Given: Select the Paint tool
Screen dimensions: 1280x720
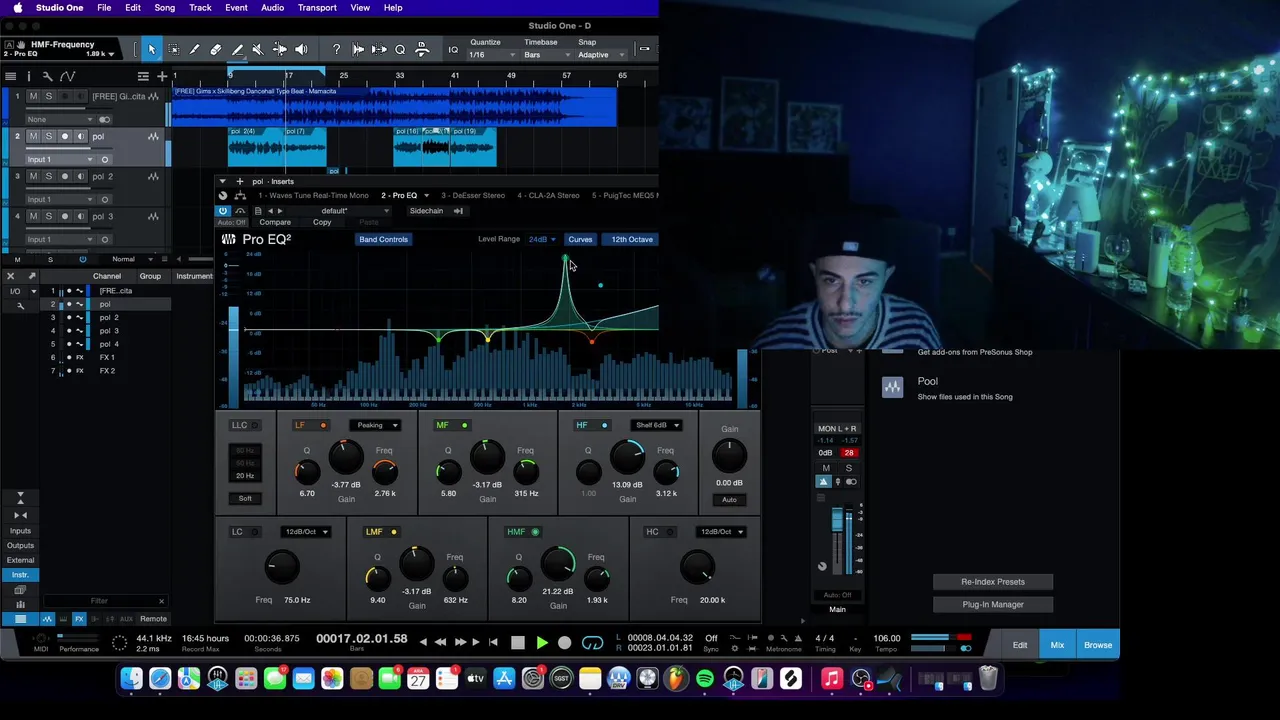Looking at the screenshot, I should pyautogui.click(x=237, y=49).
